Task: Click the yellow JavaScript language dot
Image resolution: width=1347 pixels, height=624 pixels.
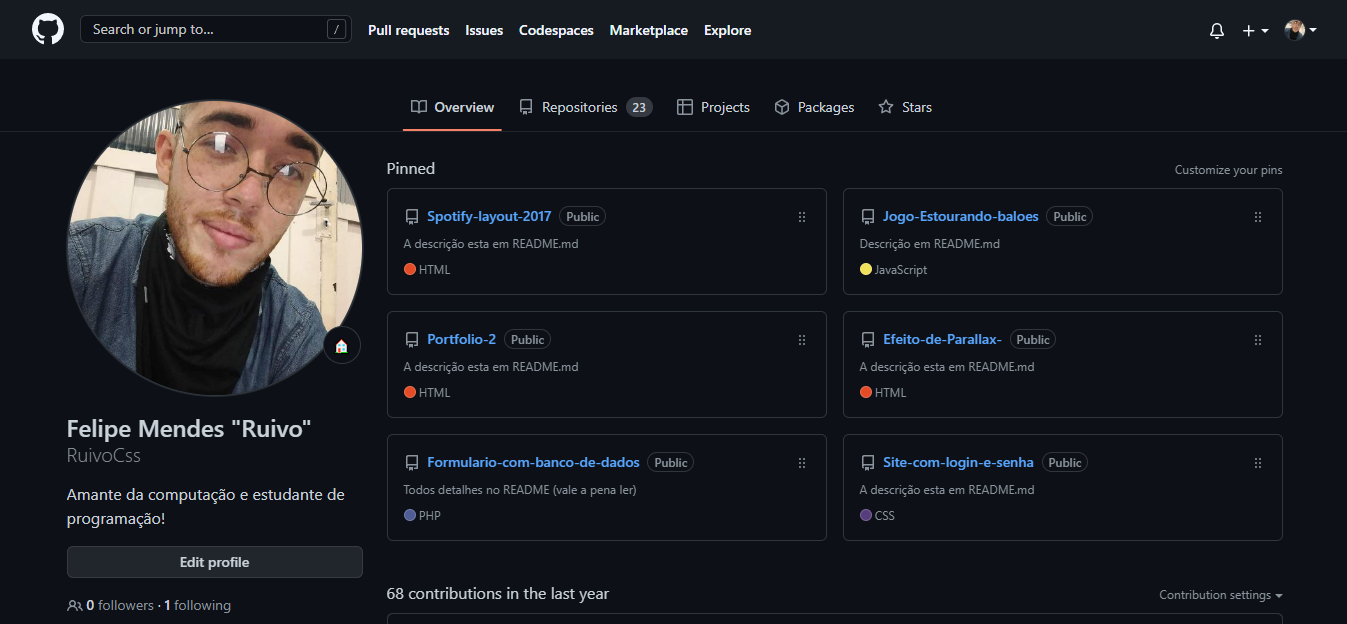Action: tap(866, 269)
